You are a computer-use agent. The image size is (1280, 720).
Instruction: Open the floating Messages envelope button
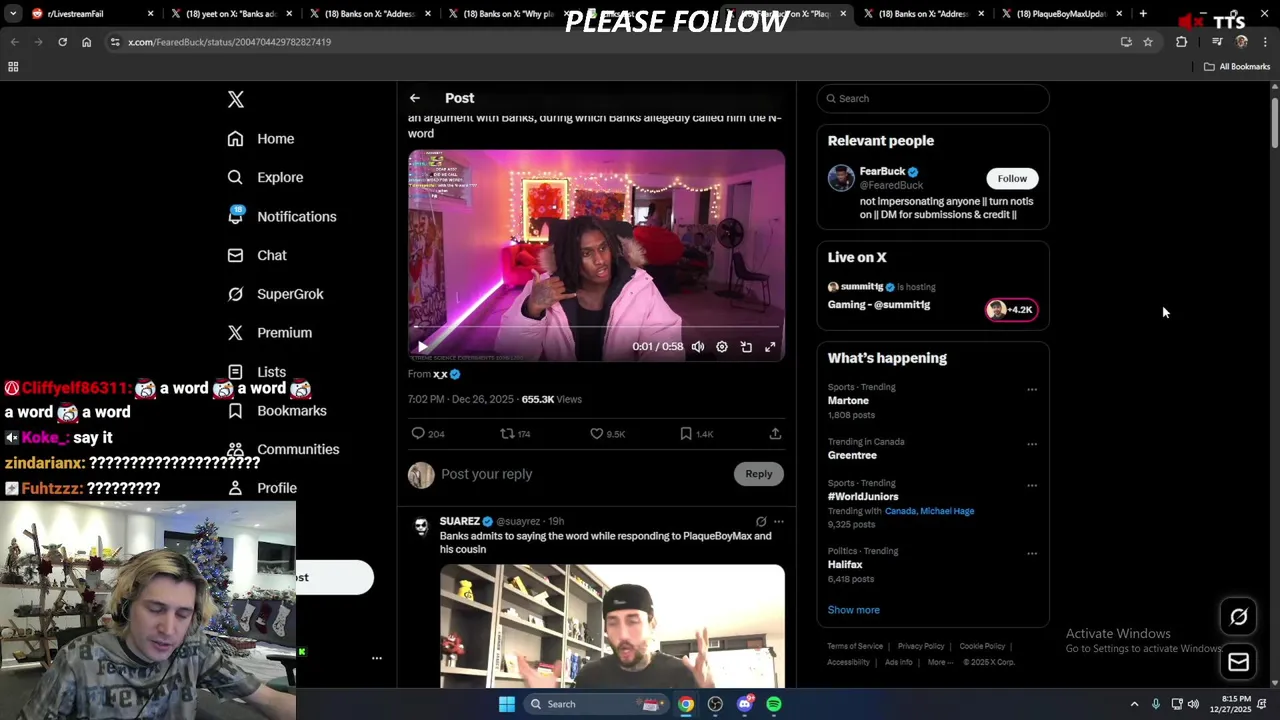[x=1238, y=662]
